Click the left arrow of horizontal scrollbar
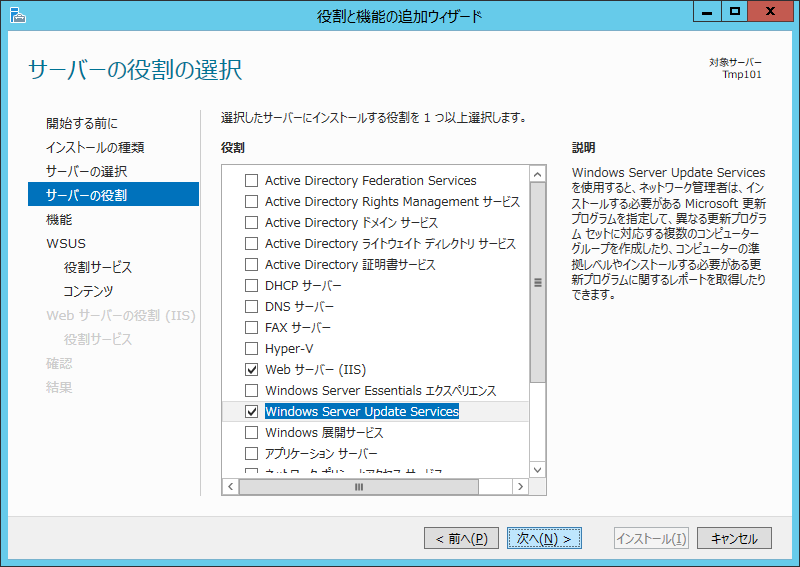The width and height of the screenshot is (800, 567). tap(231, 486)
